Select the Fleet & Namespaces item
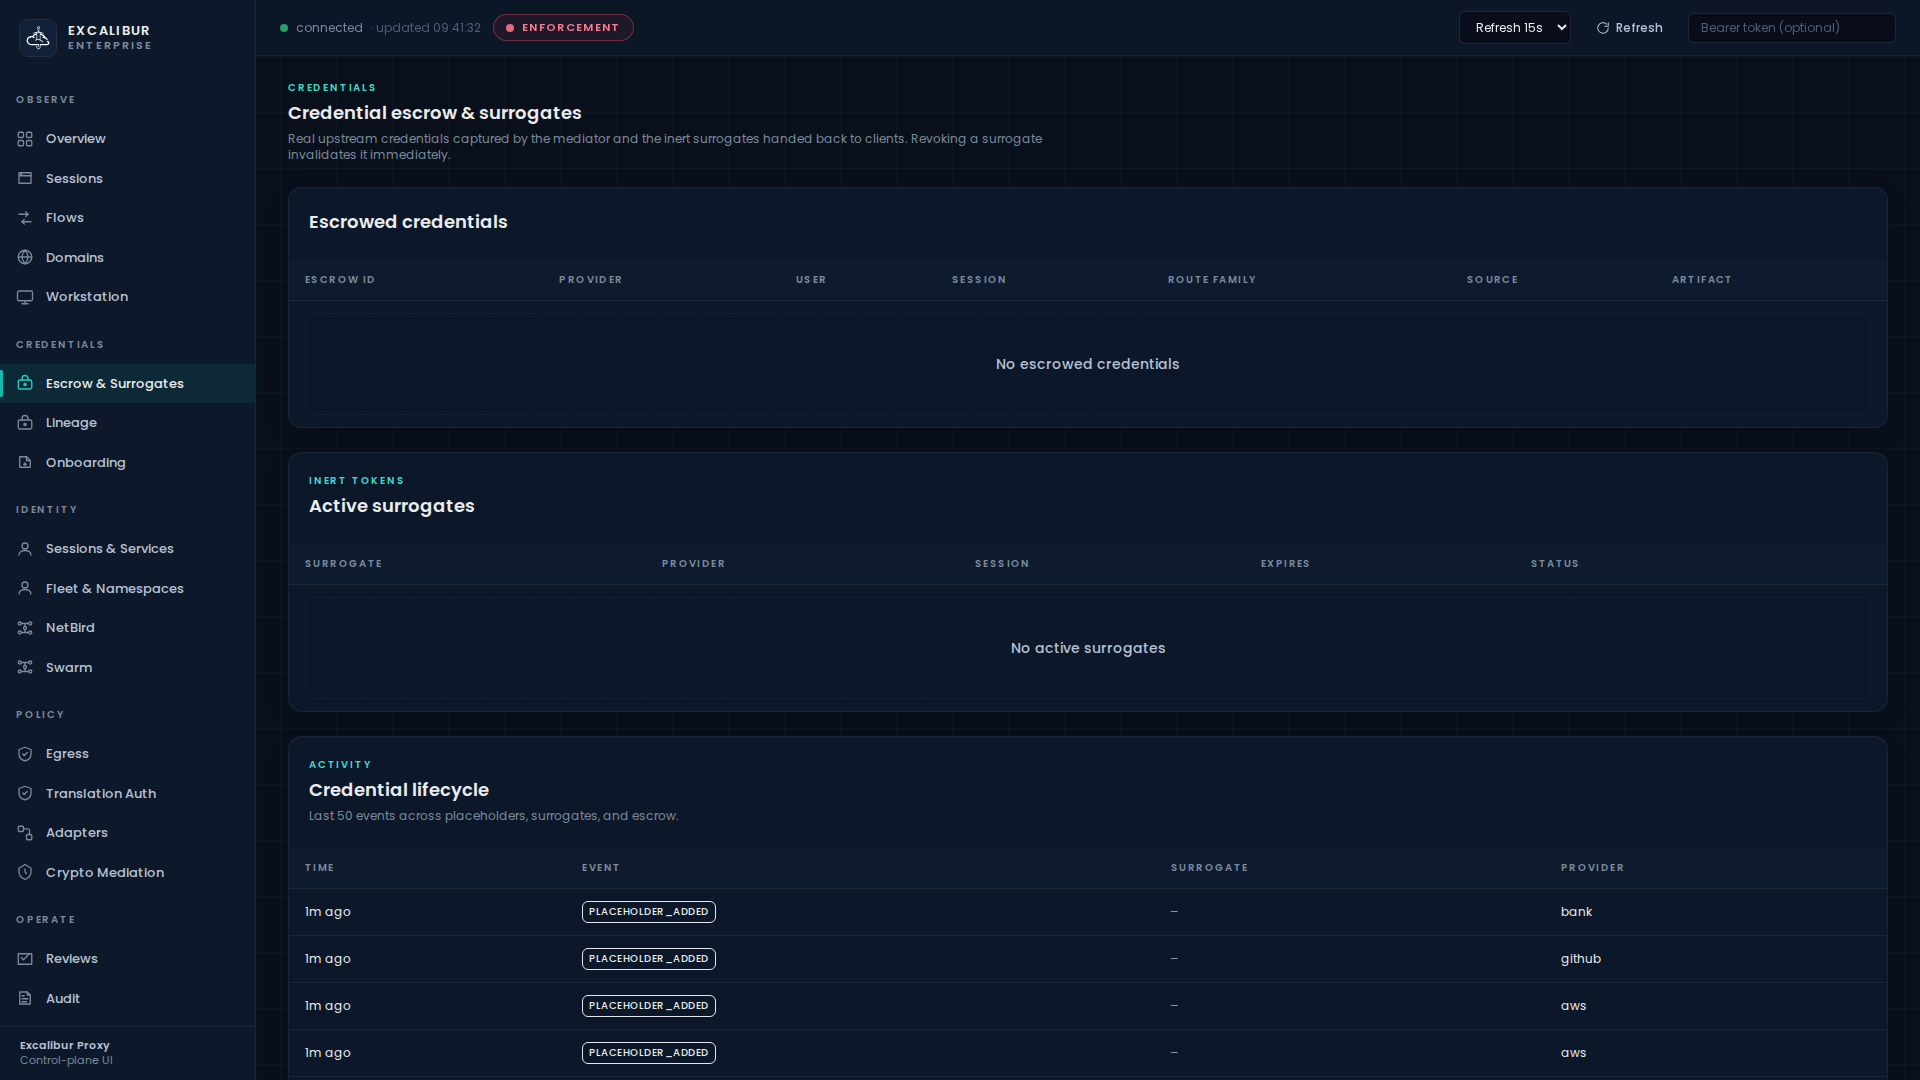 [114, 589]
